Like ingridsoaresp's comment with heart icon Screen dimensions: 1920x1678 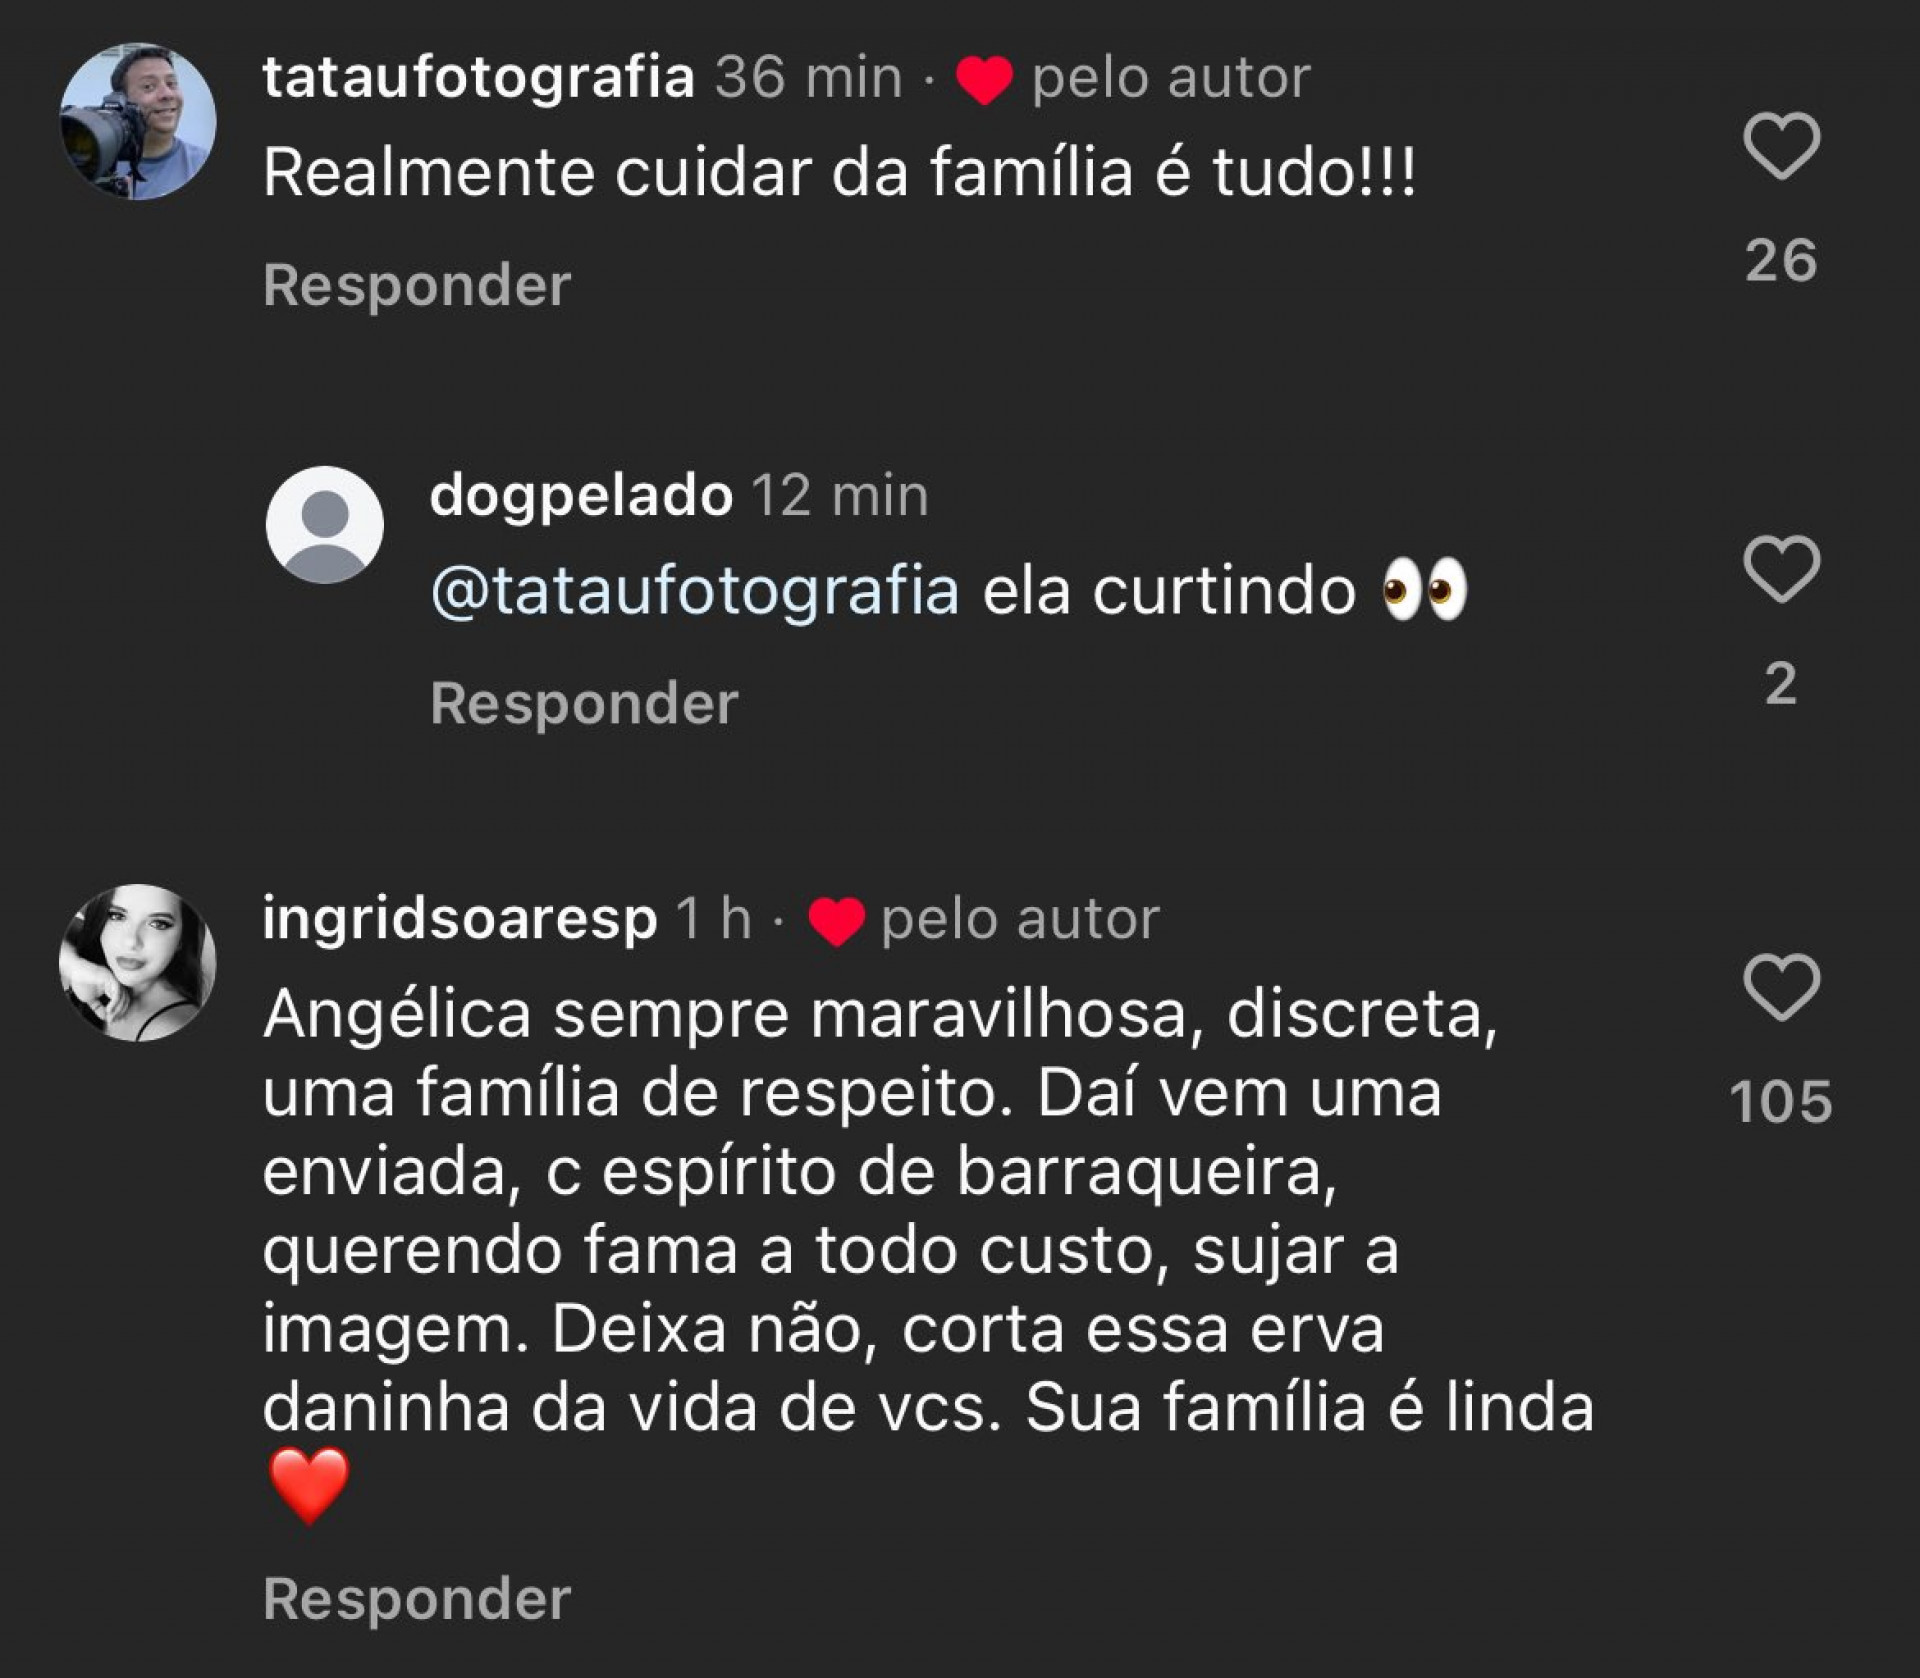click(1781, 988)
